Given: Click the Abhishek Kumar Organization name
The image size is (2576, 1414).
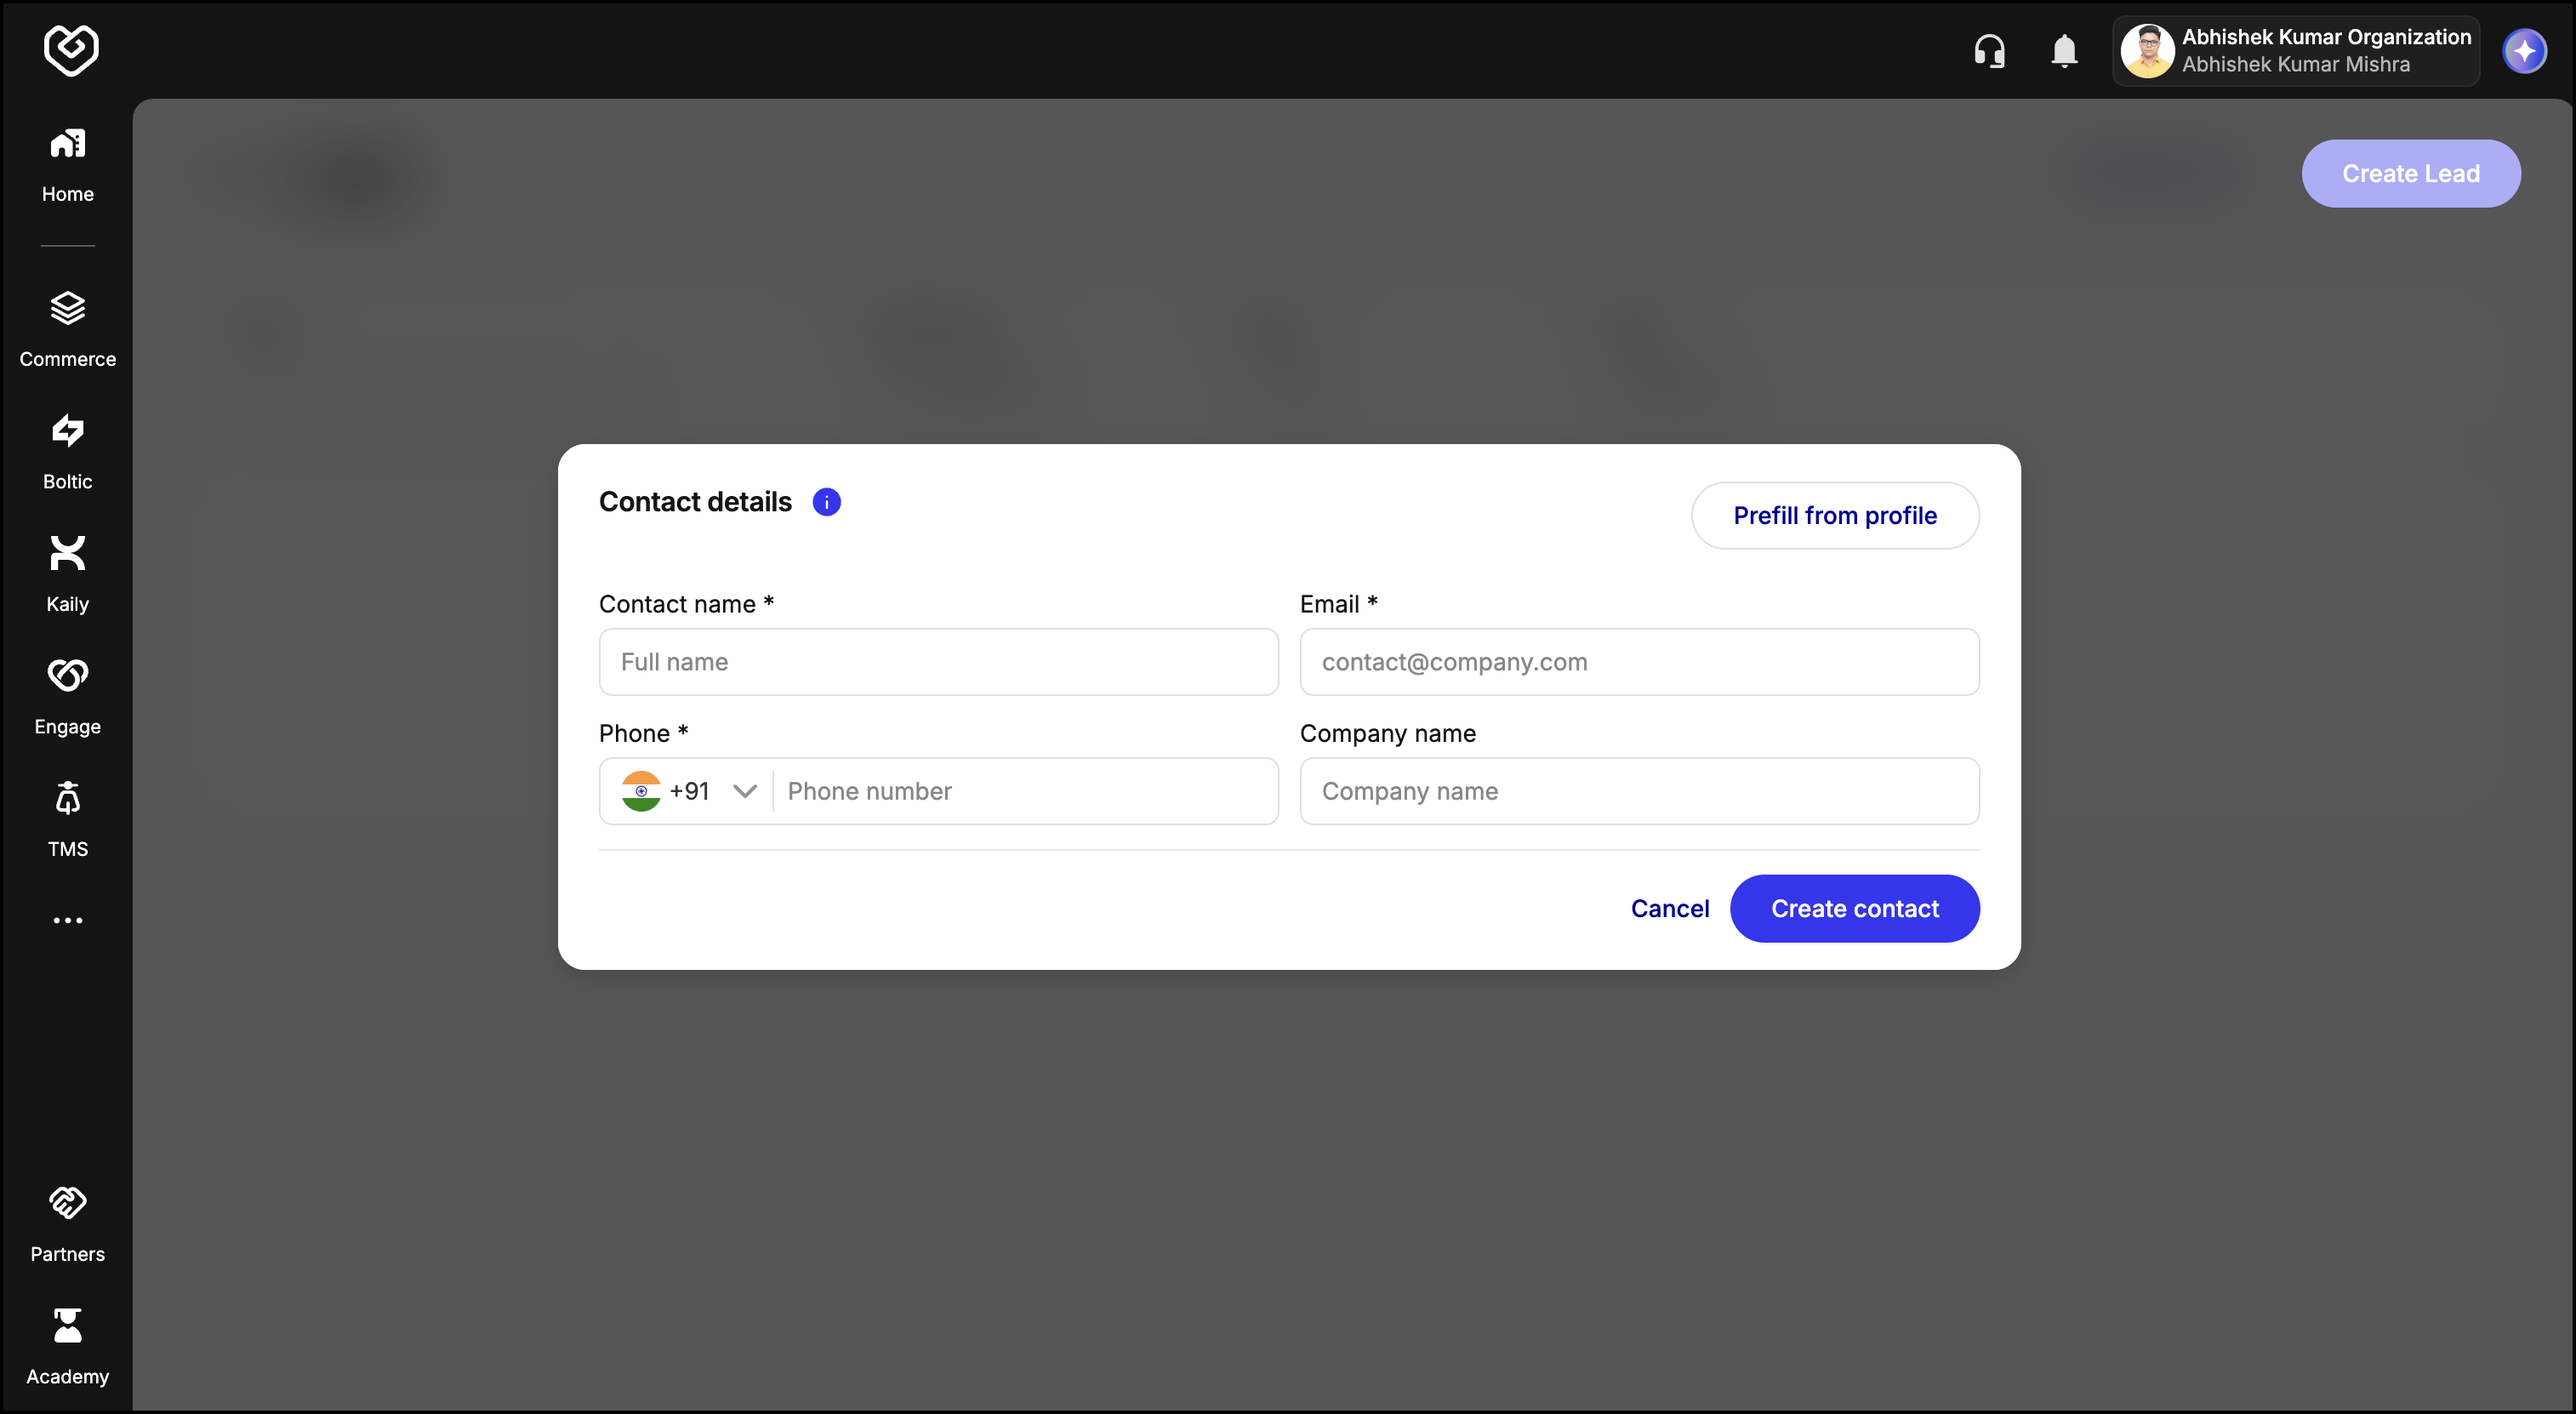Looking at the screenshot, I should click(x=2326, y=37).
